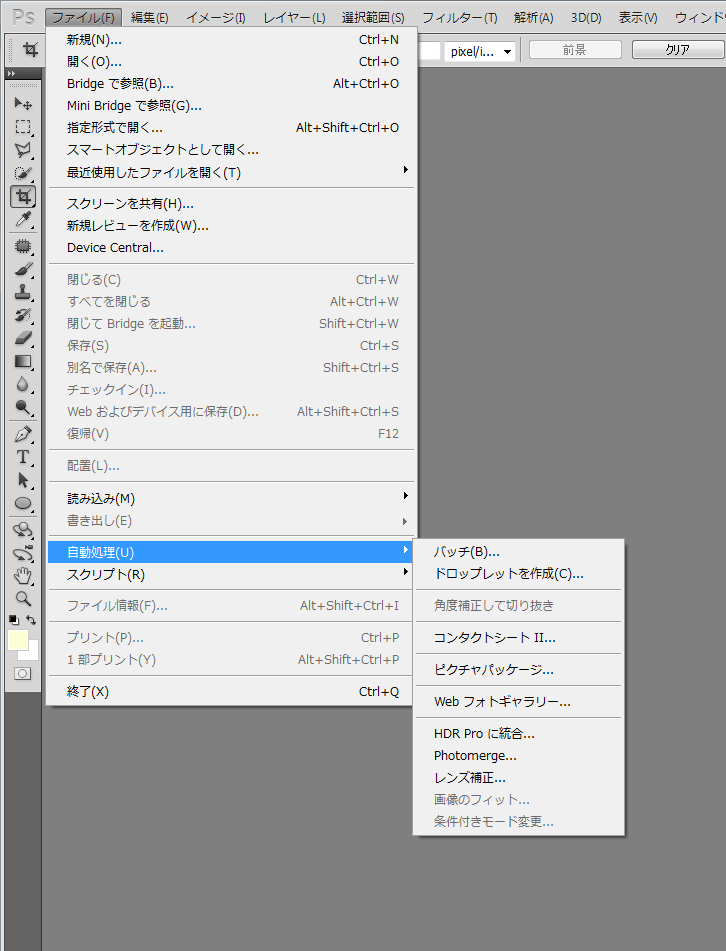Reset to default foreground and background colors
This screenshot has width=726, height=951.
[13, 620]
